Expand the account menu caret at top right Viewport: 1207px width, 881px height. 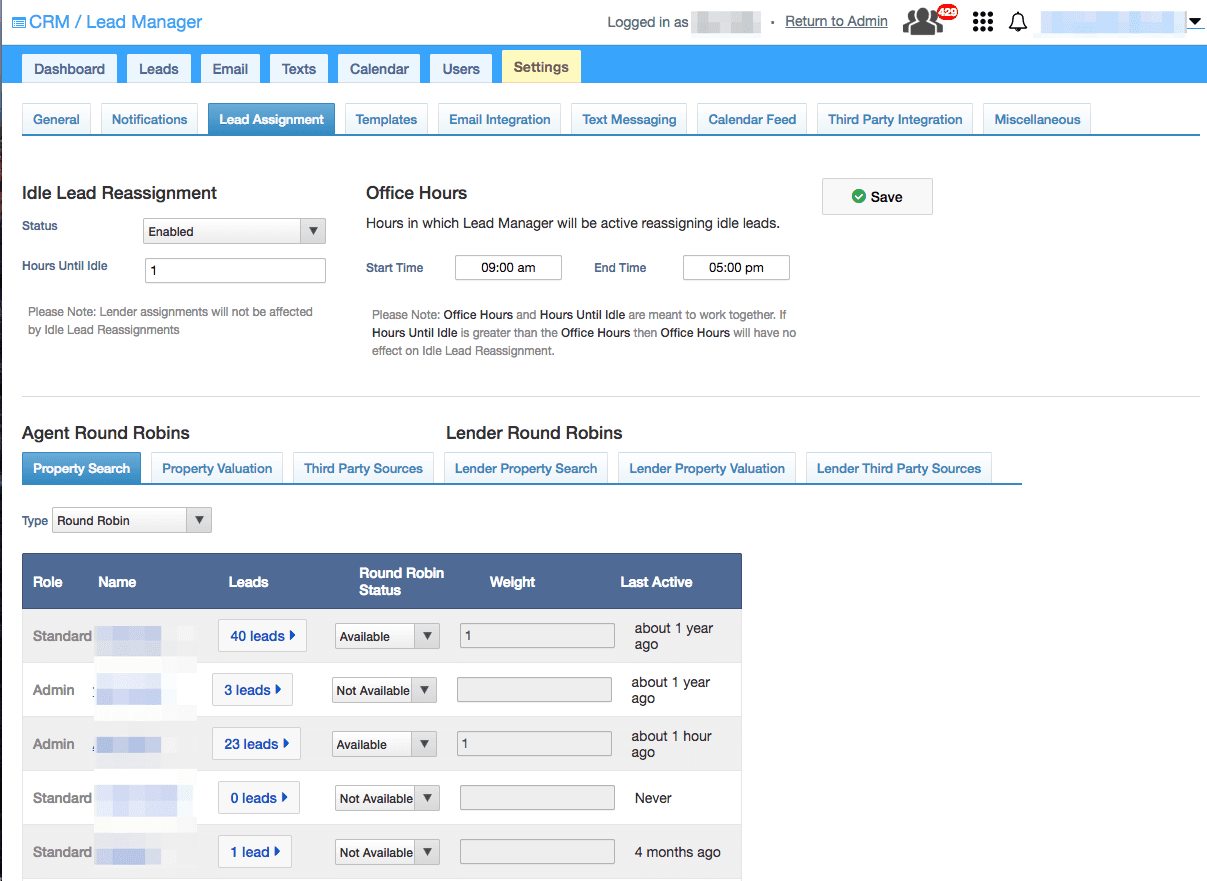coord(1196,21)
